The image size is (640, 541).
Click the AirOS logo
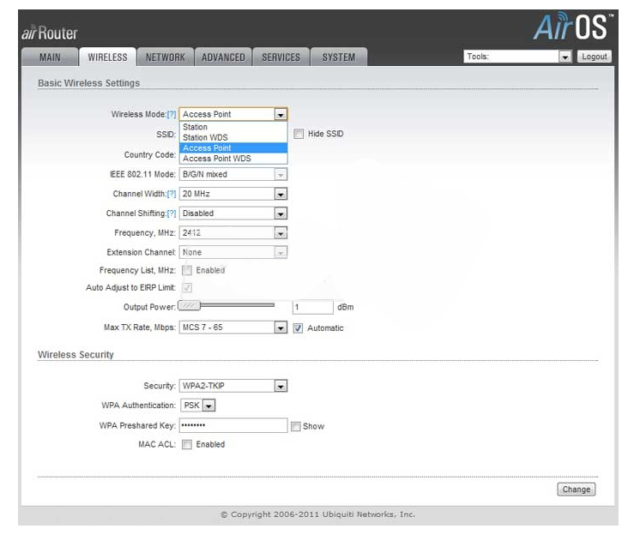573,27
